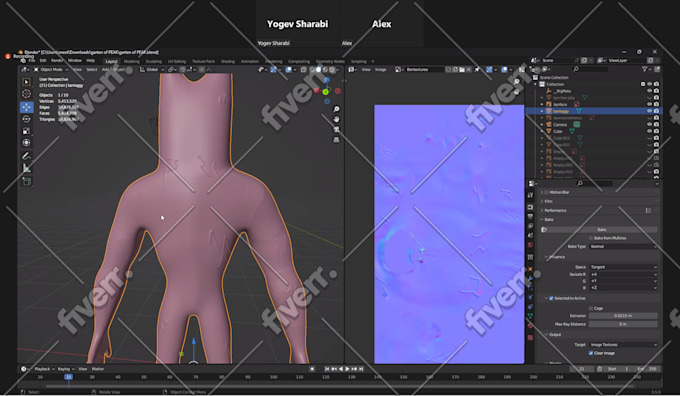Open Swizzle R dropdown showing +X

[x=623, y=274]
